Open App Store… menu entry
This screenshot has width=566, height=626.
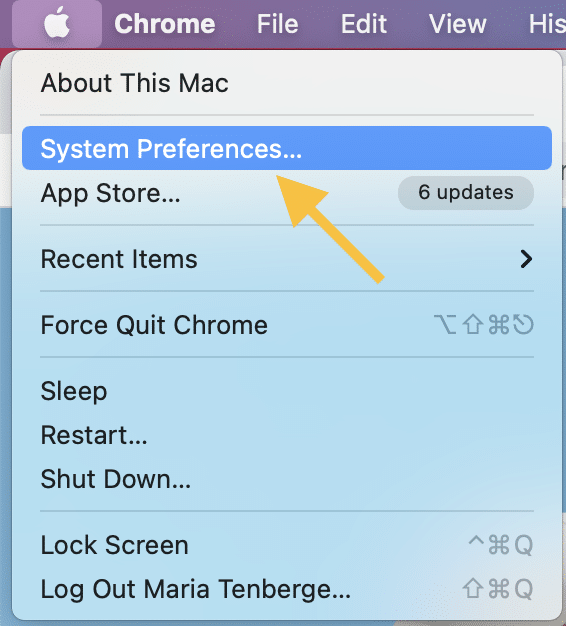[x=287, y=193]
